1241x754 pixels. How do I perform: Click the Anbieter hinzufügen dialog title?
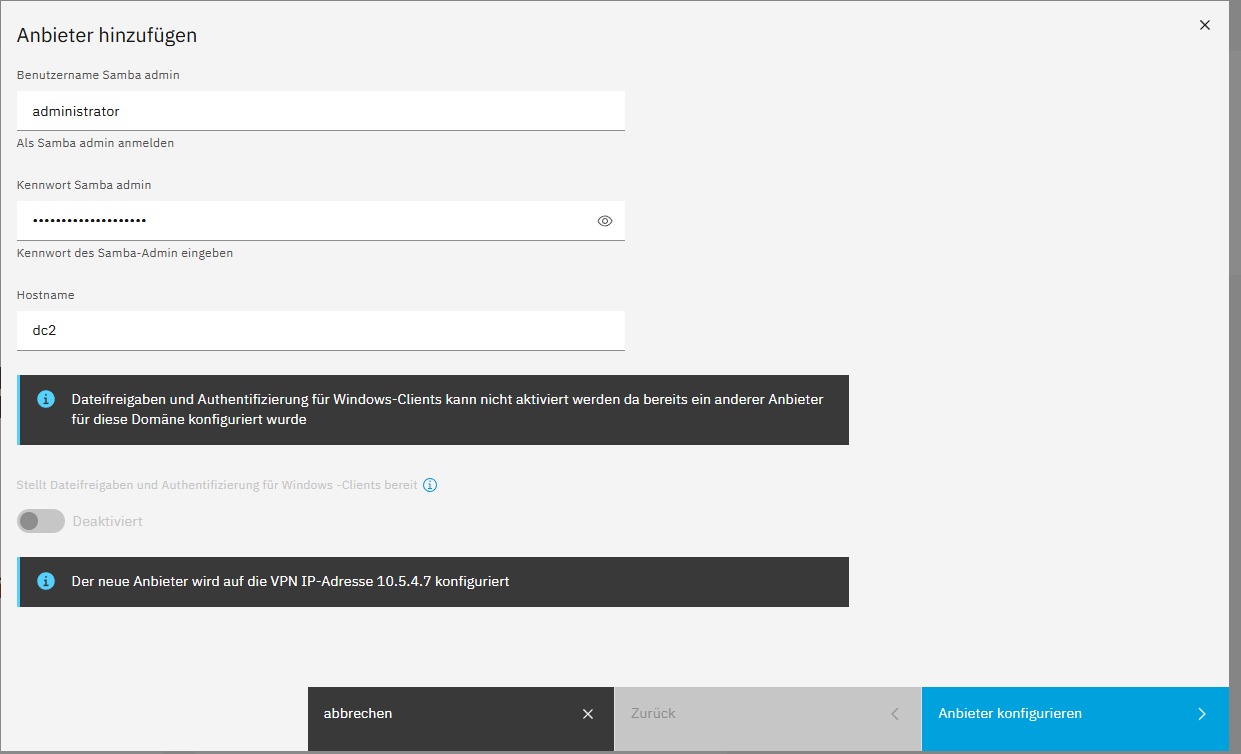coord(107,35)
